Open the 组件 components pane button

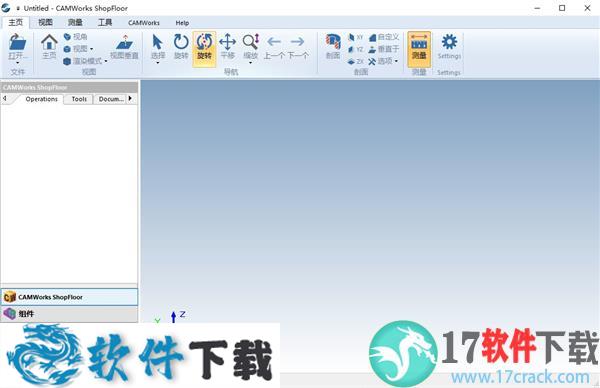(x=69, y=314)
